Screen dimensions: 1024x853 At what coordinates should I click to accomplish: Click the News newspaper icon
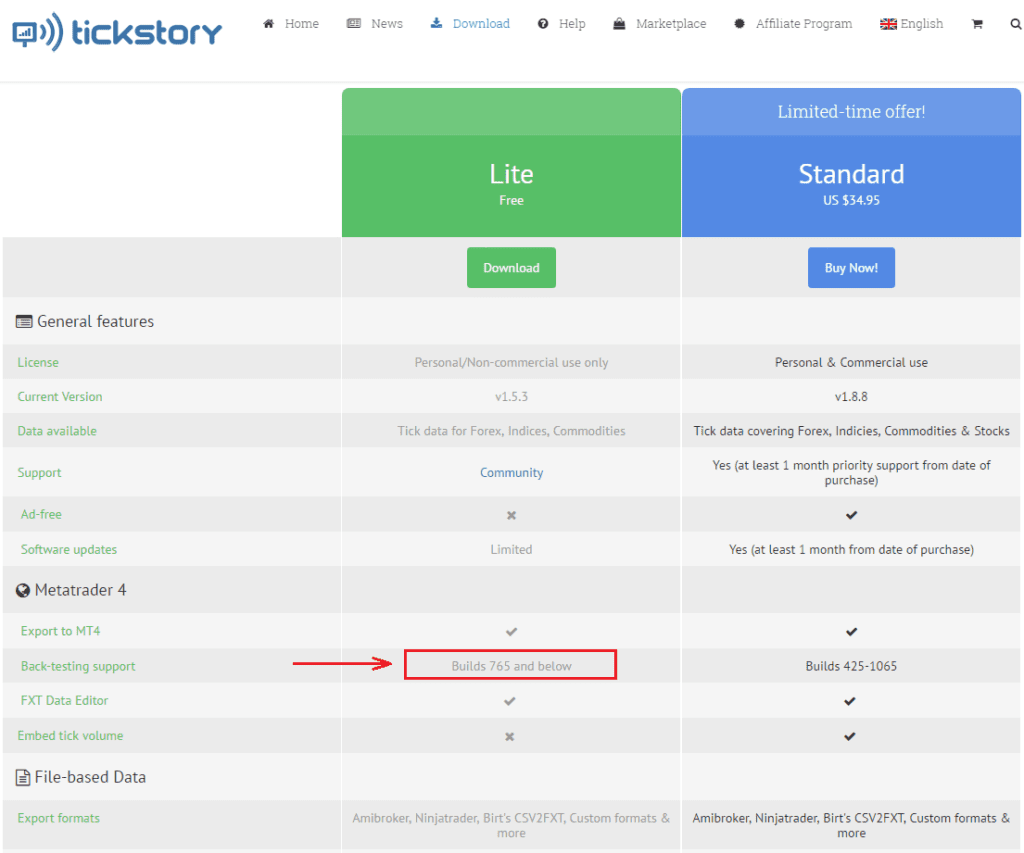pyautogui.click(x=354, y=24)
